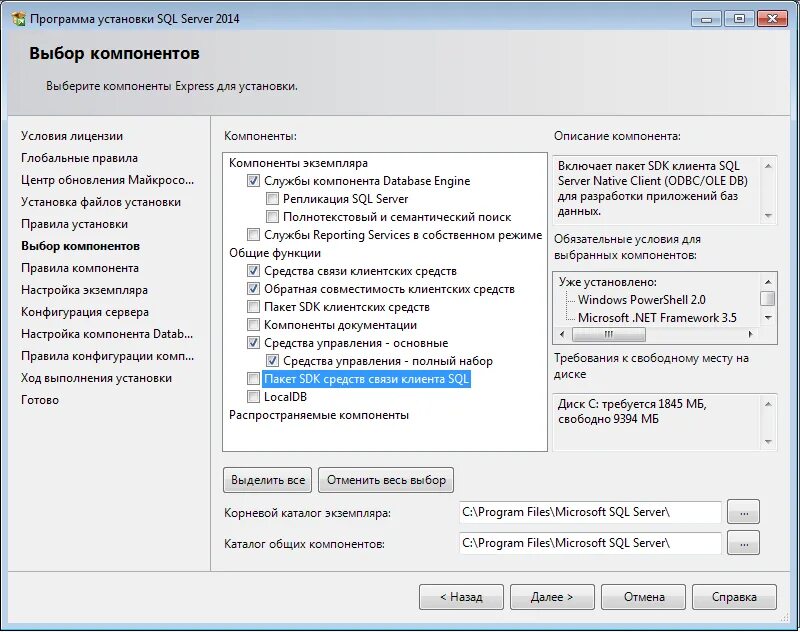The width and height of the screenshot is (800, 632).
Task: Browse for Каталог общих компонентов folder
Action: click(x=743, y=543)
